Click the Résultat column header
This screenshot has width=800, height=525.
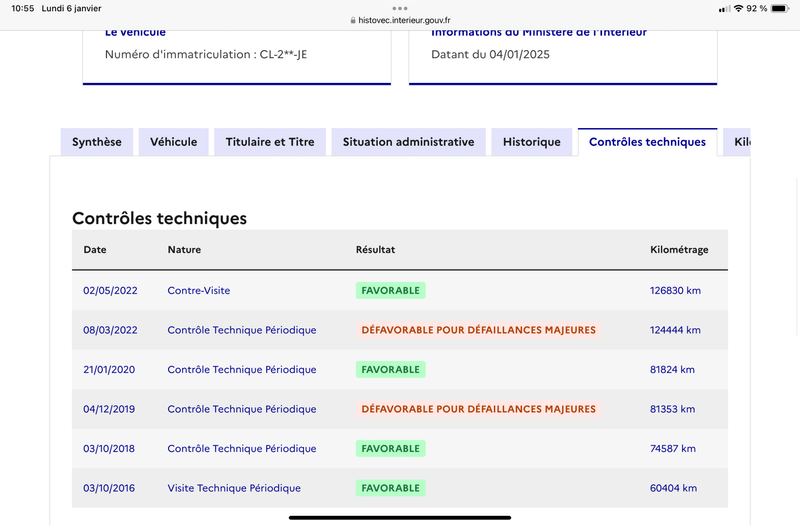pos(376,249)
